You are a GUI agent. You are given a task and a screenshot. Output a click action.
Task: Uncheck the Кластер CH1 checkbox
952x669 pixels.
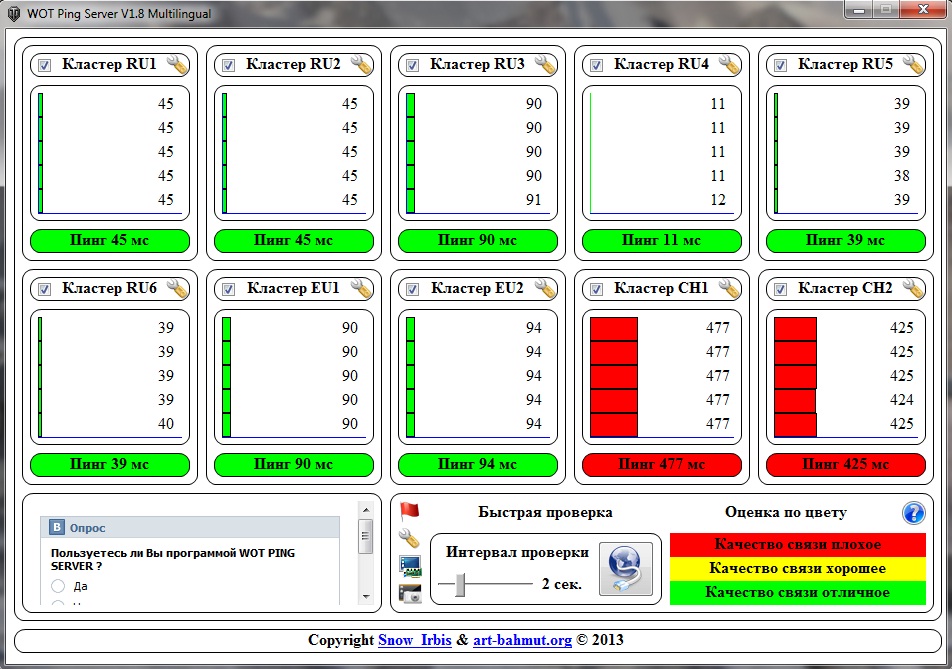click(596, 290)
